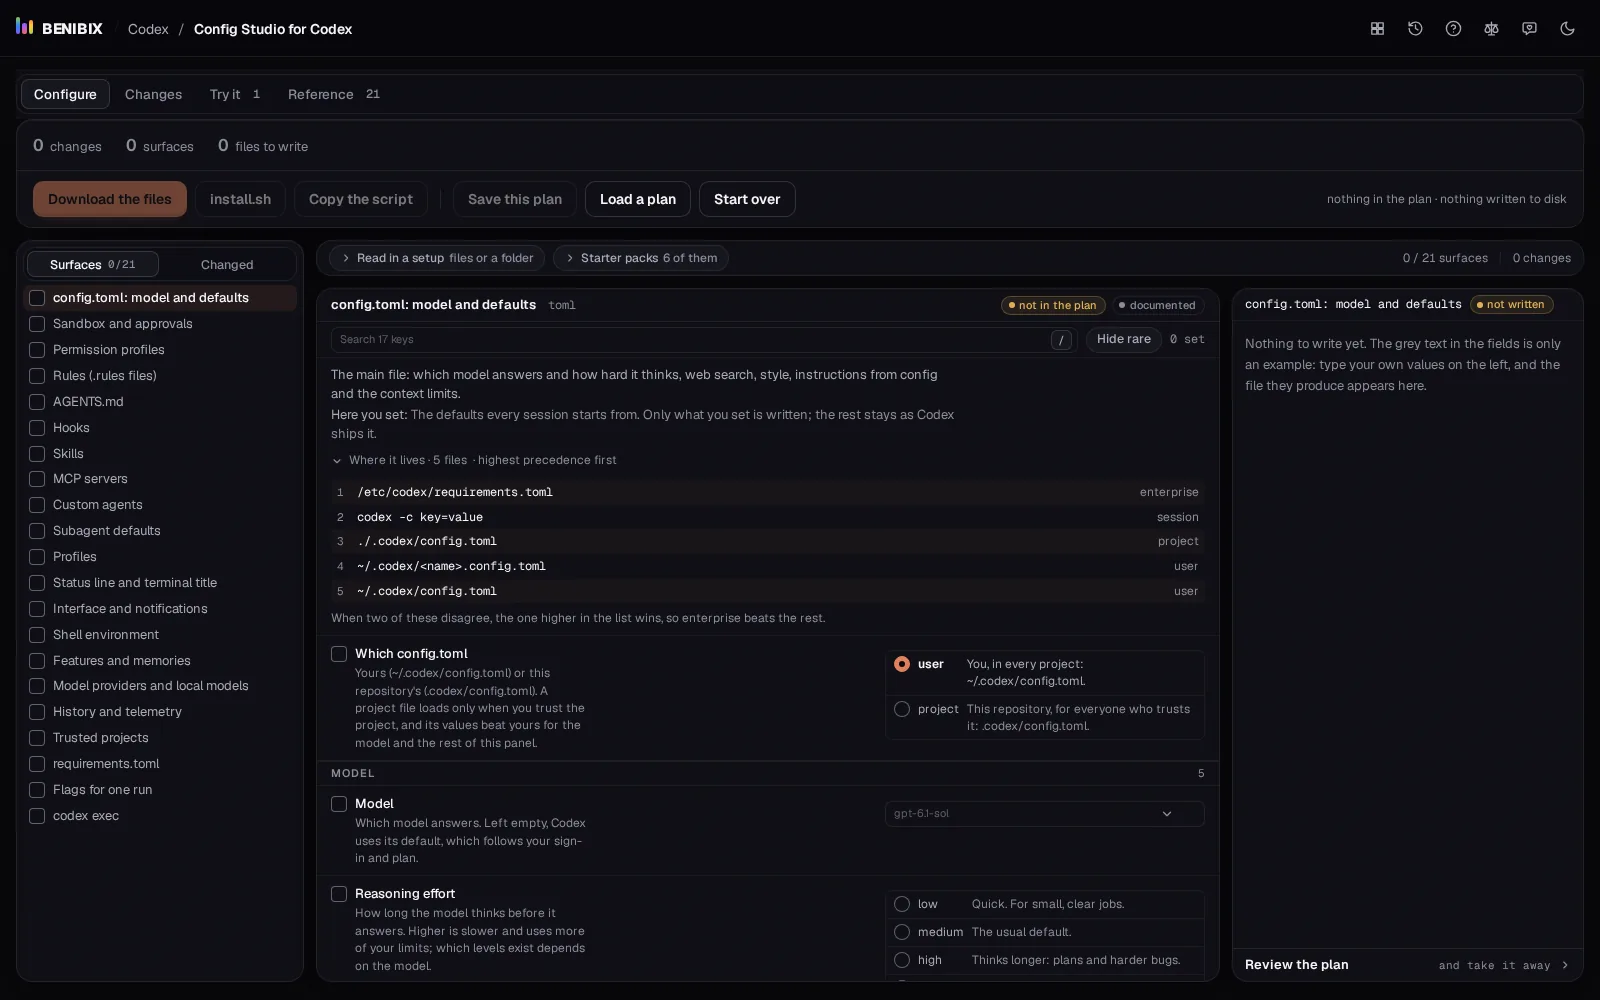Select 'requirements.toml' surface row
1600x1000 pixels.
[x=160, y=764]
